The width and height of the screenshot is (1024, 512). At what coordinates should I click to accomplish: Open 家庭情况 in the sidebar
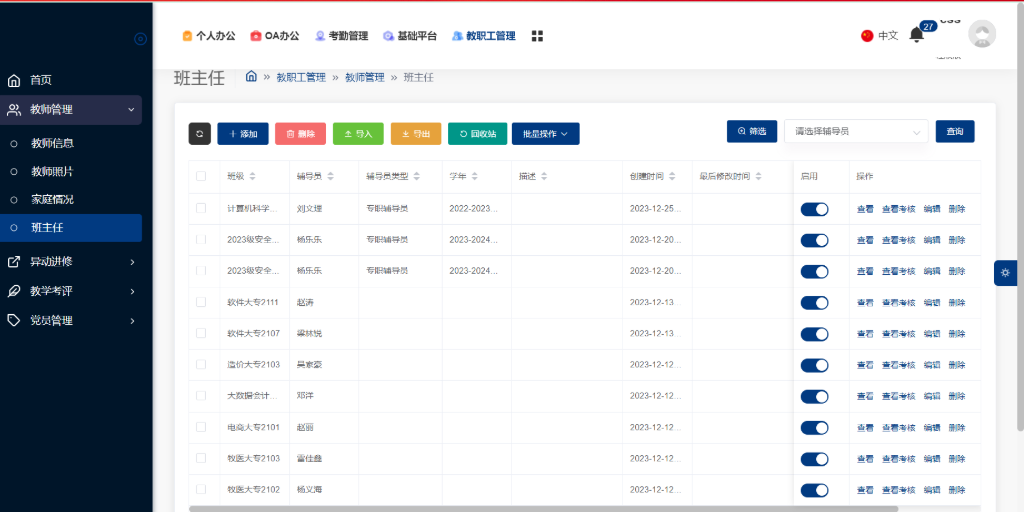click(53, 200)
